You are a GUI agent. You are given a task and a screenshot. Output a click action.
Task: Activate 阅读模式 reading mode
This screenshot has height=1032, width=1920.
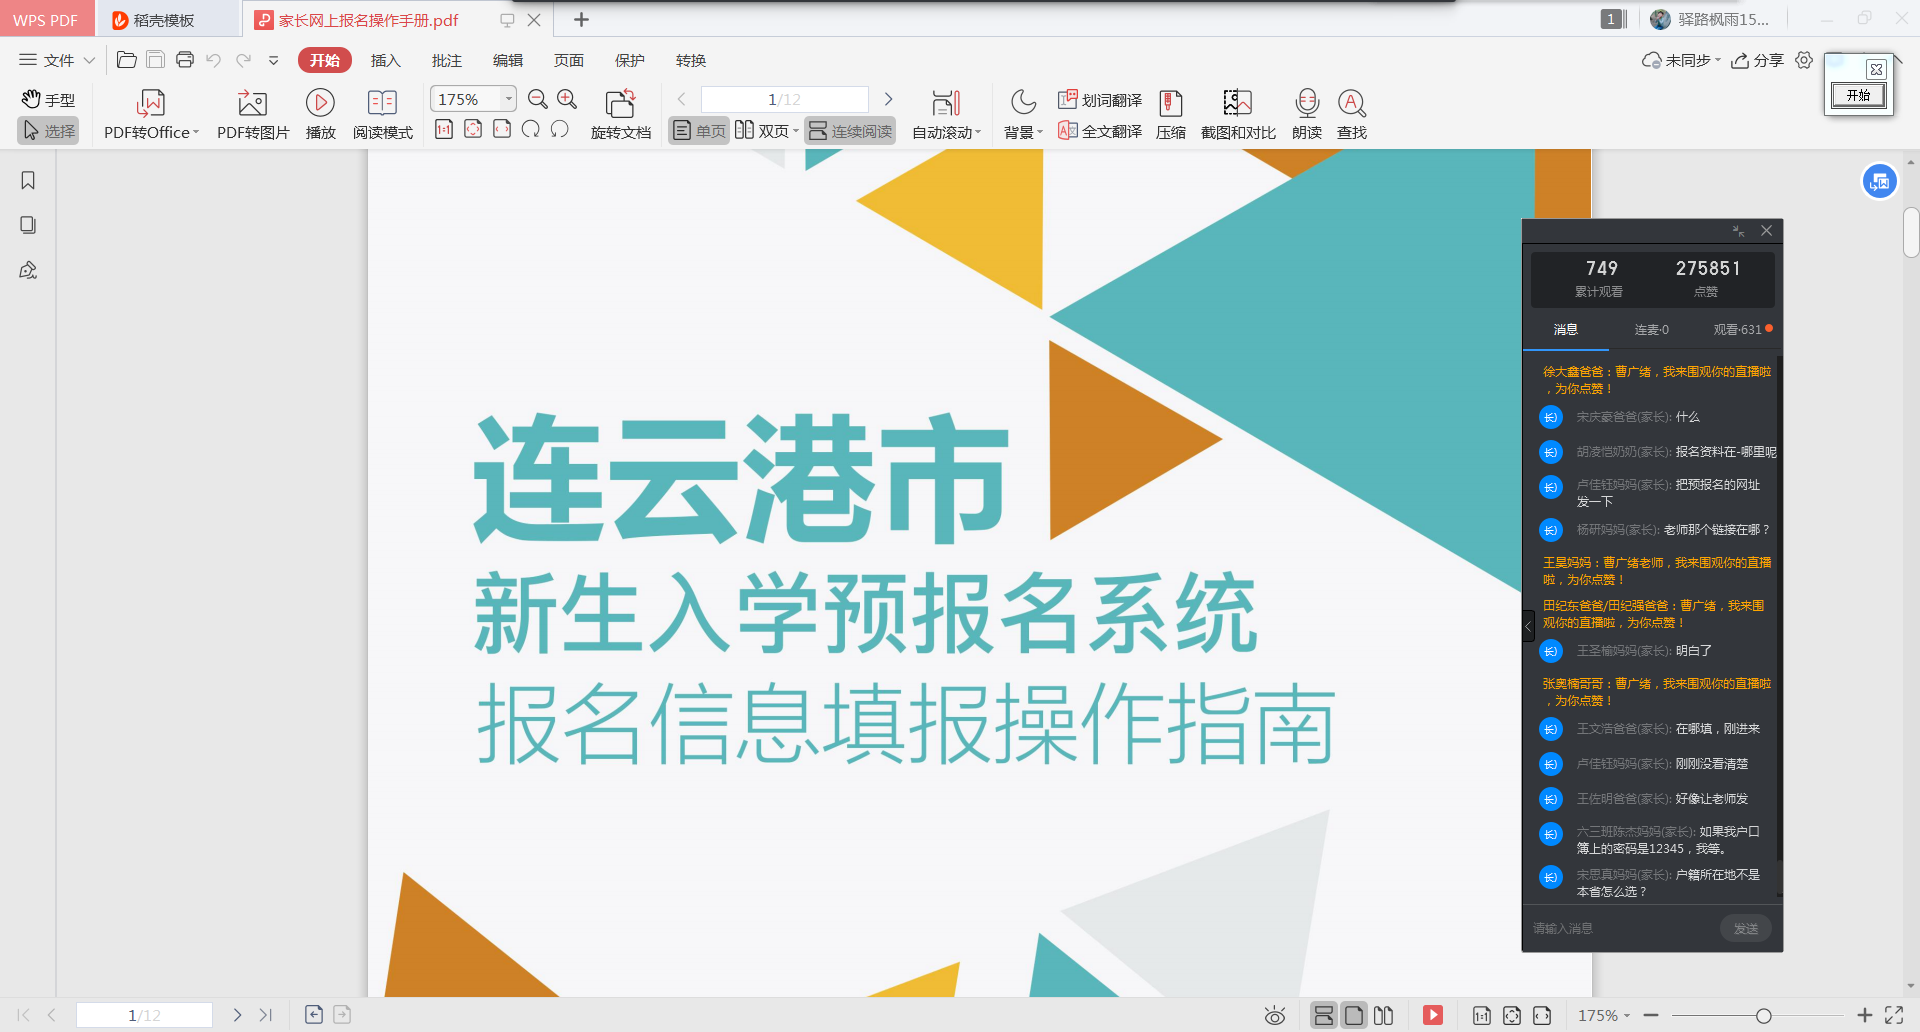(382, 113)
